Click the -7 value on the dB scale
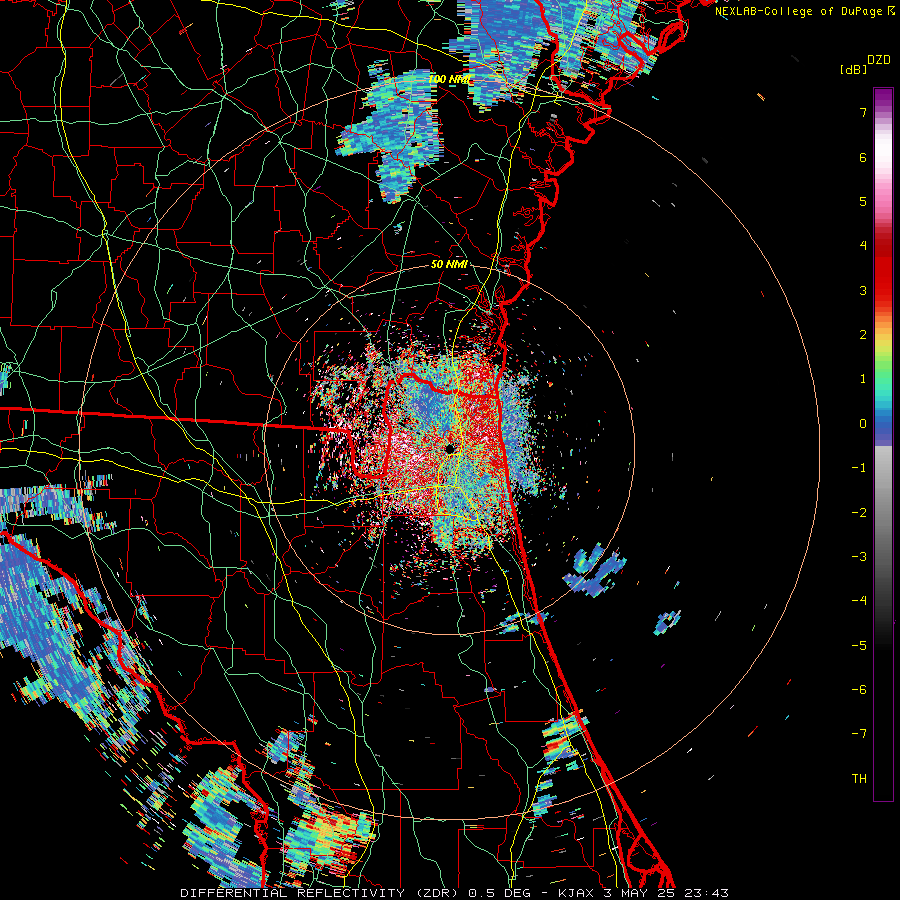 pyautogui.click(x=859, y=734)
